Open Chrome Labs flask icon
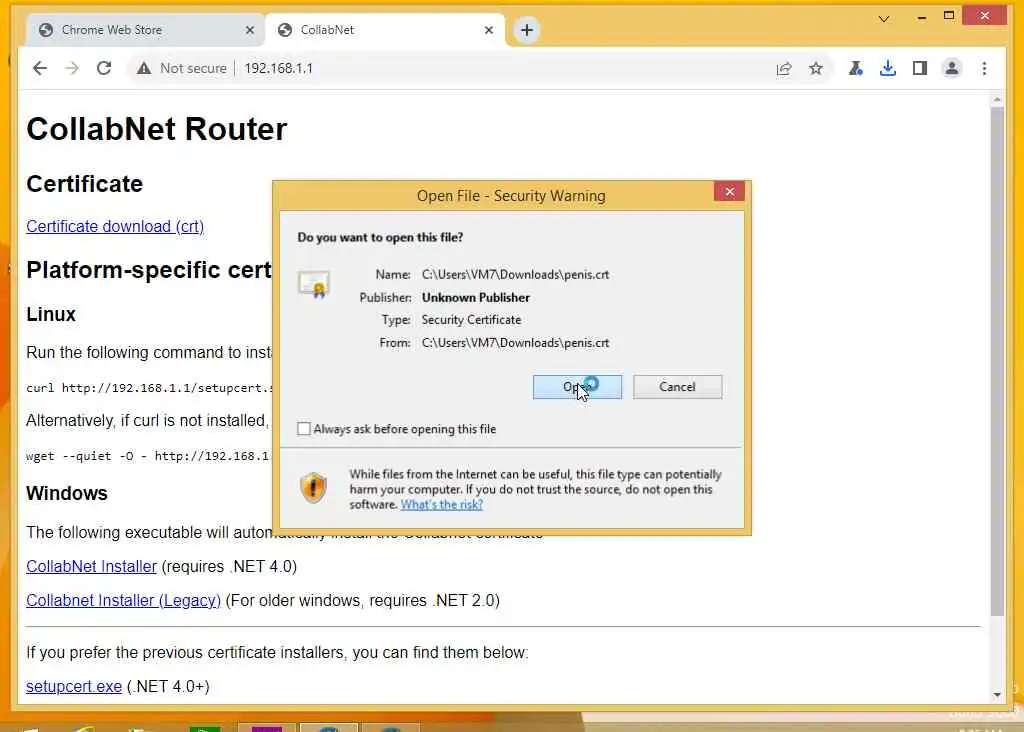The width and height of the screenshot is (1024, 732). [x=856, y=68]
